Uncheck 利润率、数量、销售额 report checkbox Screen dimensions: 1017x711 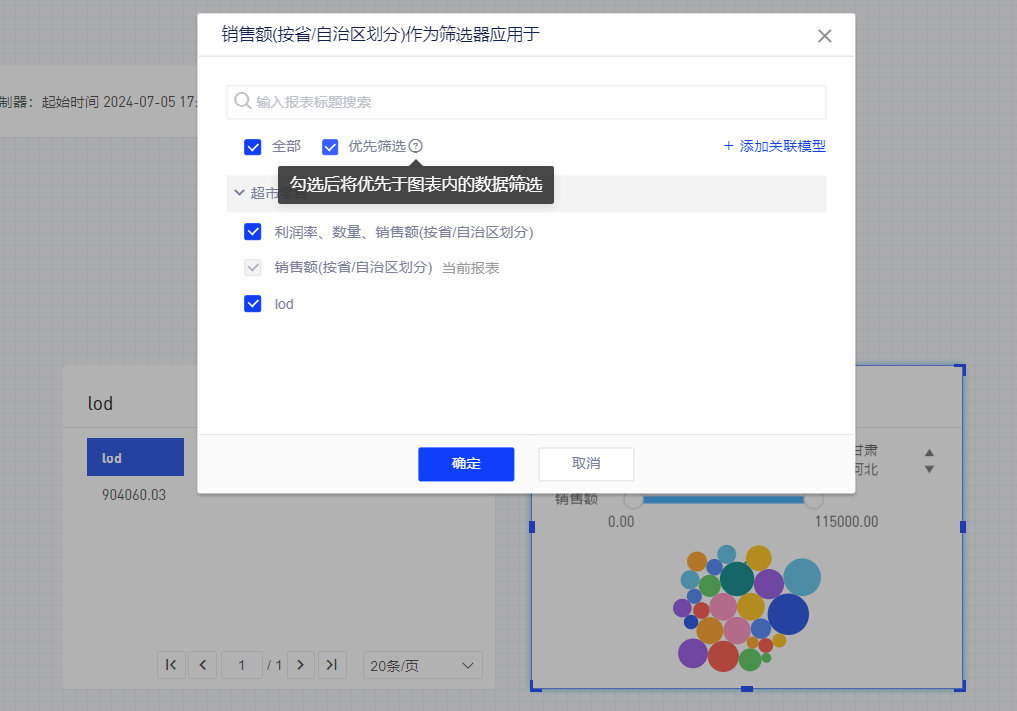click(253, 232)
